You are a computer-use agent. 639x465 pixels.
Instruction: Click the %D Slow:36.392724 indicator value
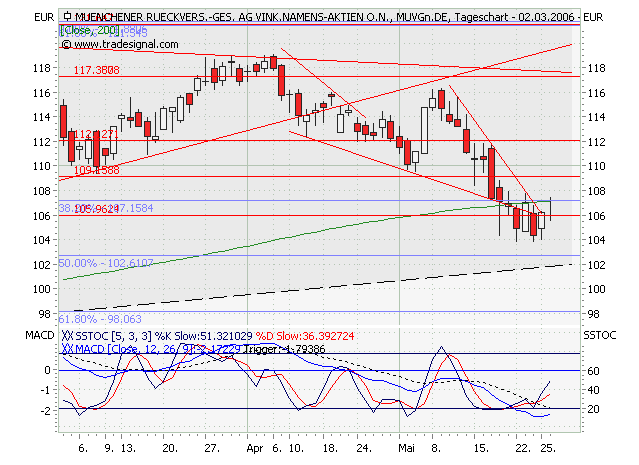tap(305, 336)
